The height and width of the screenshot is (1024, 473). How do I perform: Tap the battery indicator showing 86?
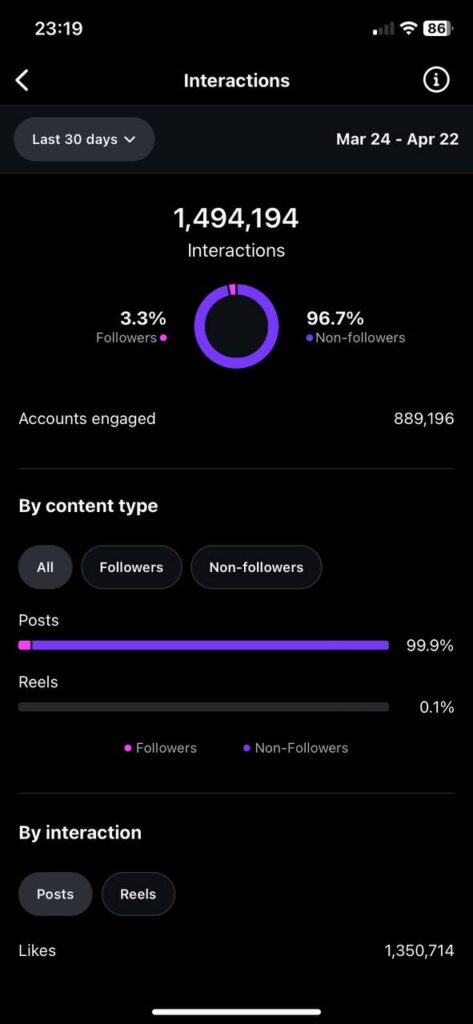[x=438, y=29]
